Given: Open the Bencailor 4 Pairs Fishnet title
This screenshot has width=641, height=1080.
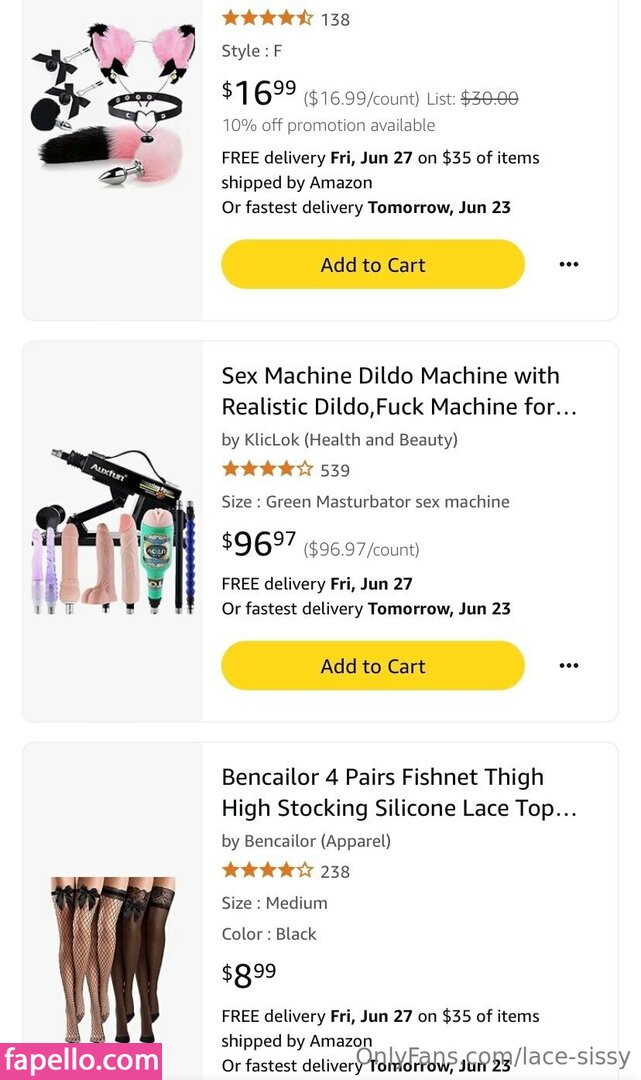Looking at the screenshot, I should [x=399, y=793].
